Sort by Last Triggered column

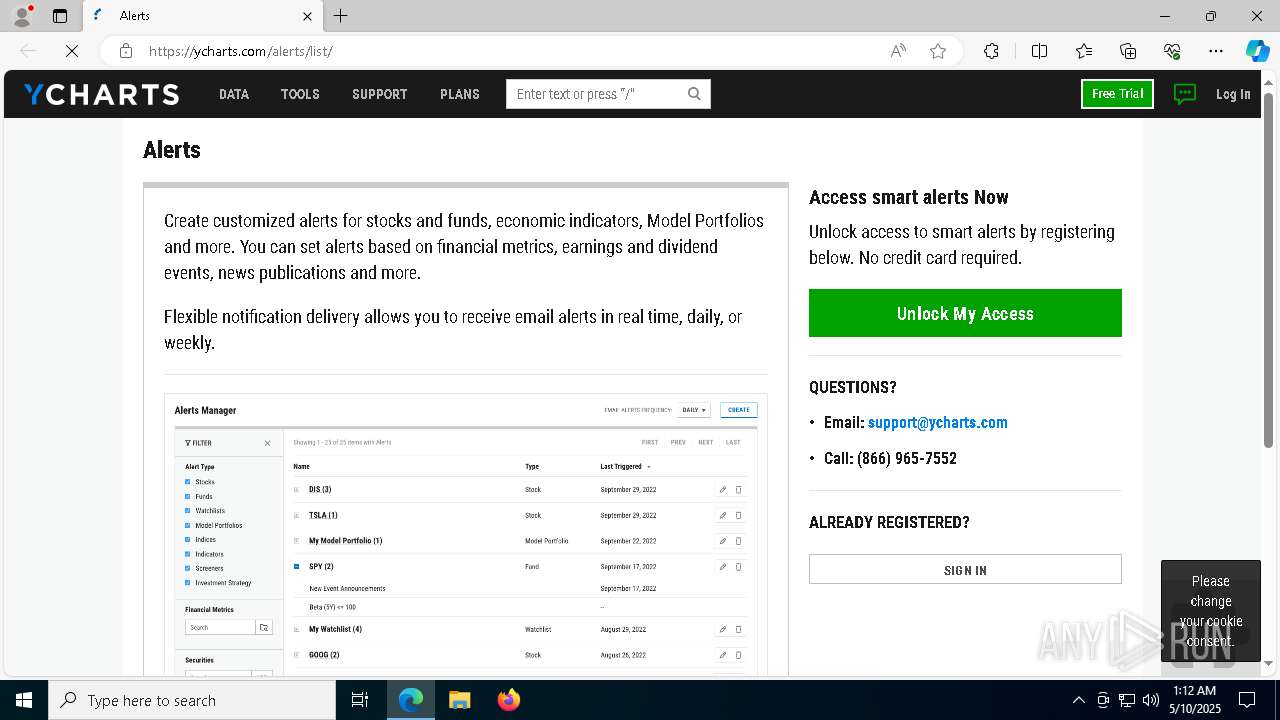pyautogui.click(x=625, y=467)
